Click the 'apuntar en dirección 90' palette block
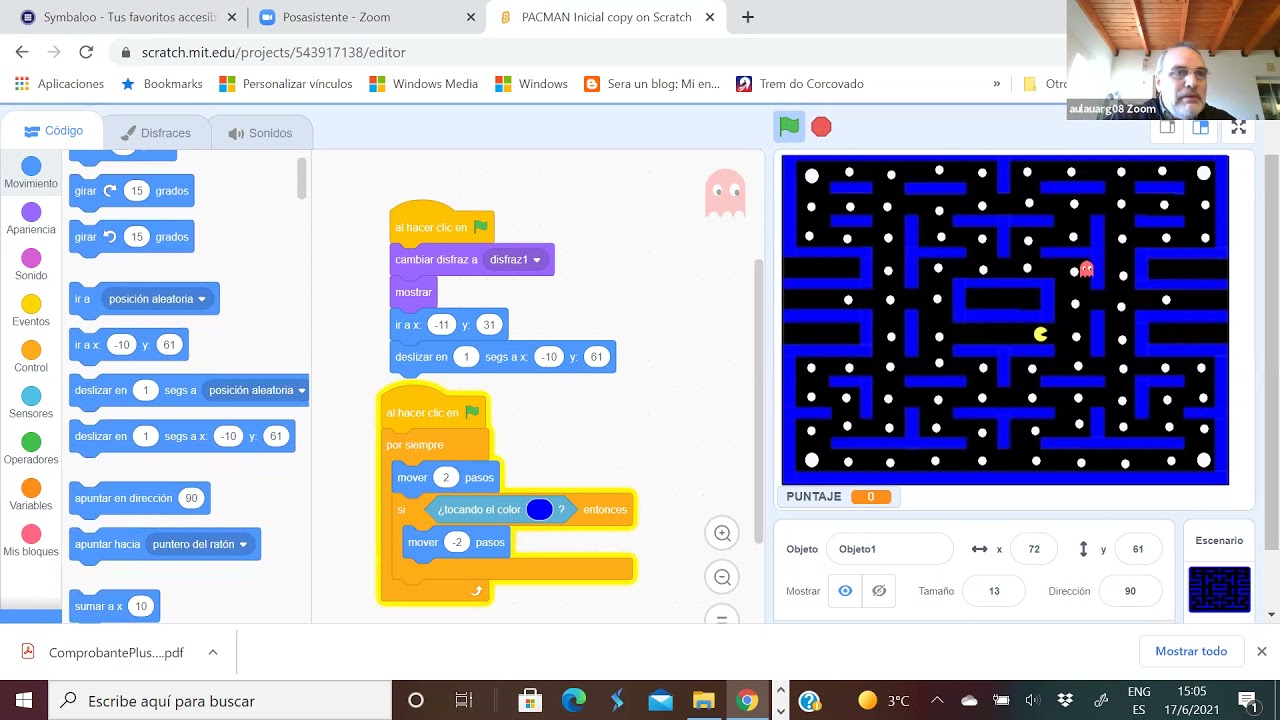The width and height of the screenshot is (1280, 720). [x=139, y=498]
